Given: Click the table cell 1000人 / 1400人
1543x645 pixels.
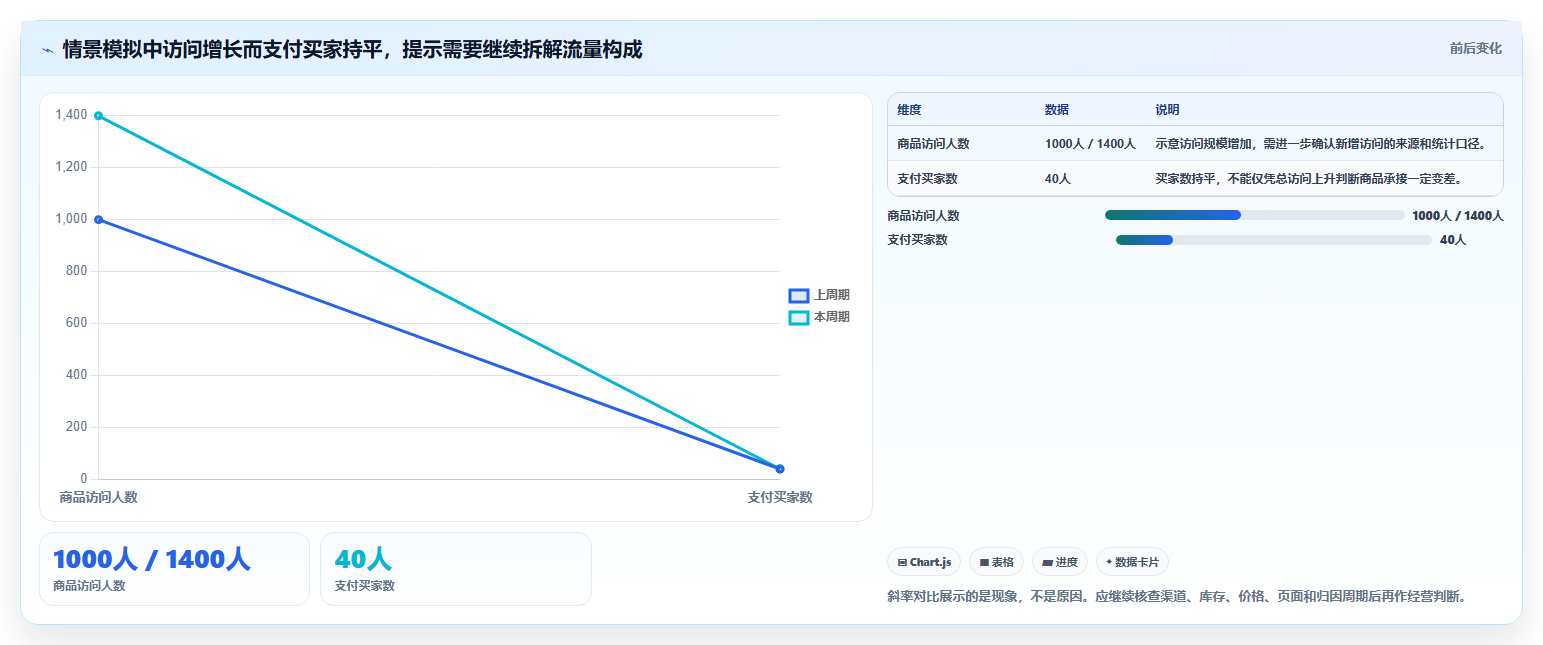Looking at the screenshot, I should pos(1090,144).
